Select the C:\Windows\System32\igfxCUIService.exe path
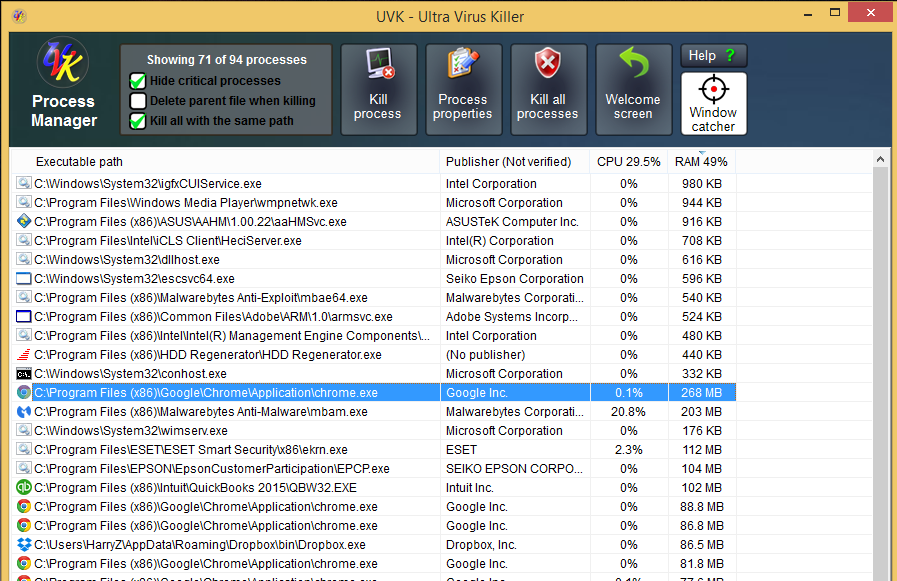This screenshot has height=581, width=897. [x=148, y=184]
